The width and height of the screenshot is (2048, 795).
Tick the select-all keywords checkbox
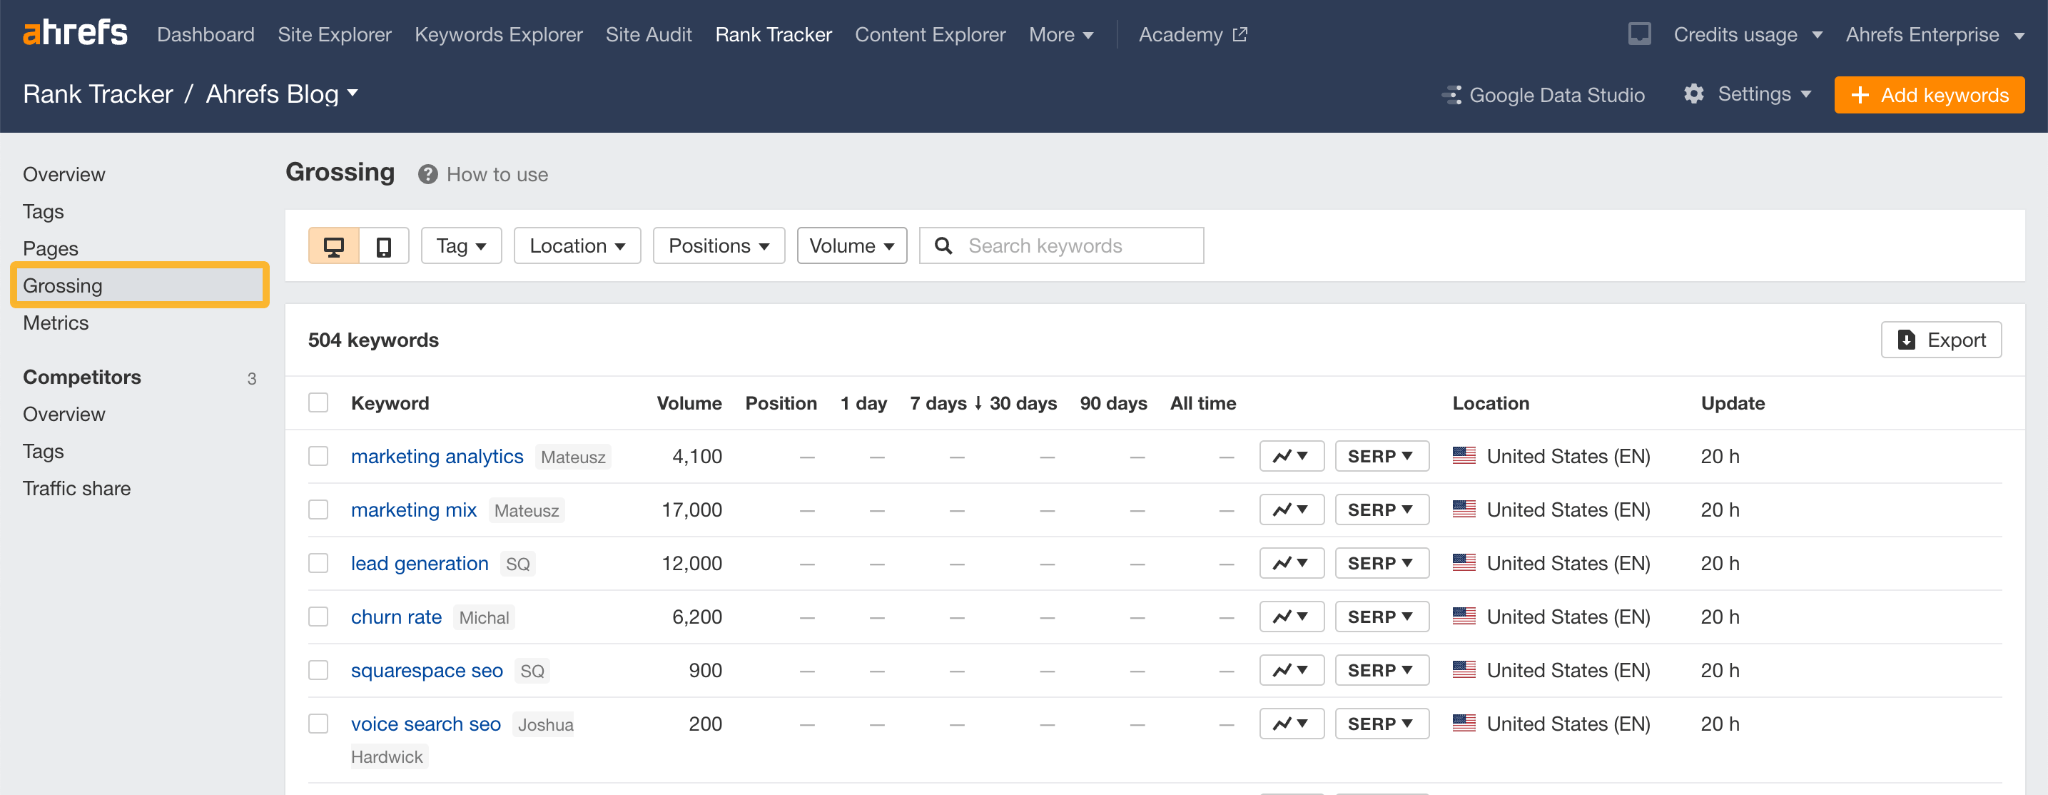[318, 402]
